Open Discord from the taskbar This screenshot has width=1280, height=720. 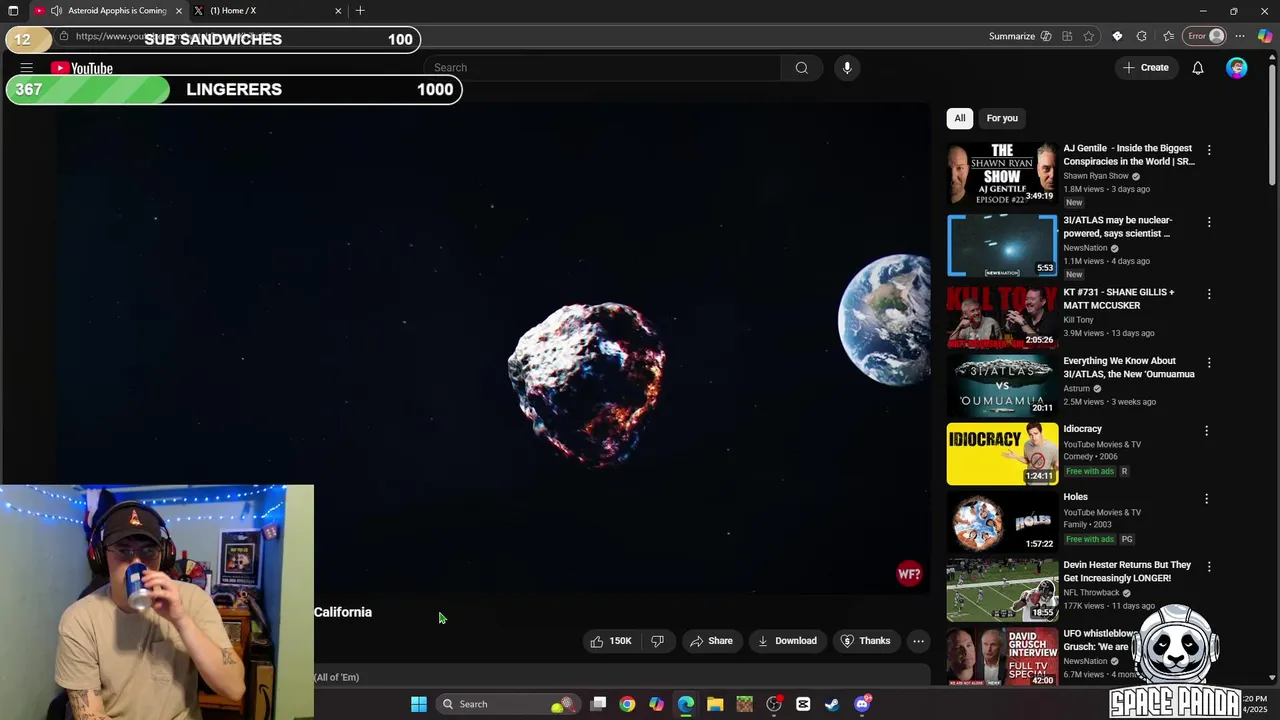tap(862, 704)
